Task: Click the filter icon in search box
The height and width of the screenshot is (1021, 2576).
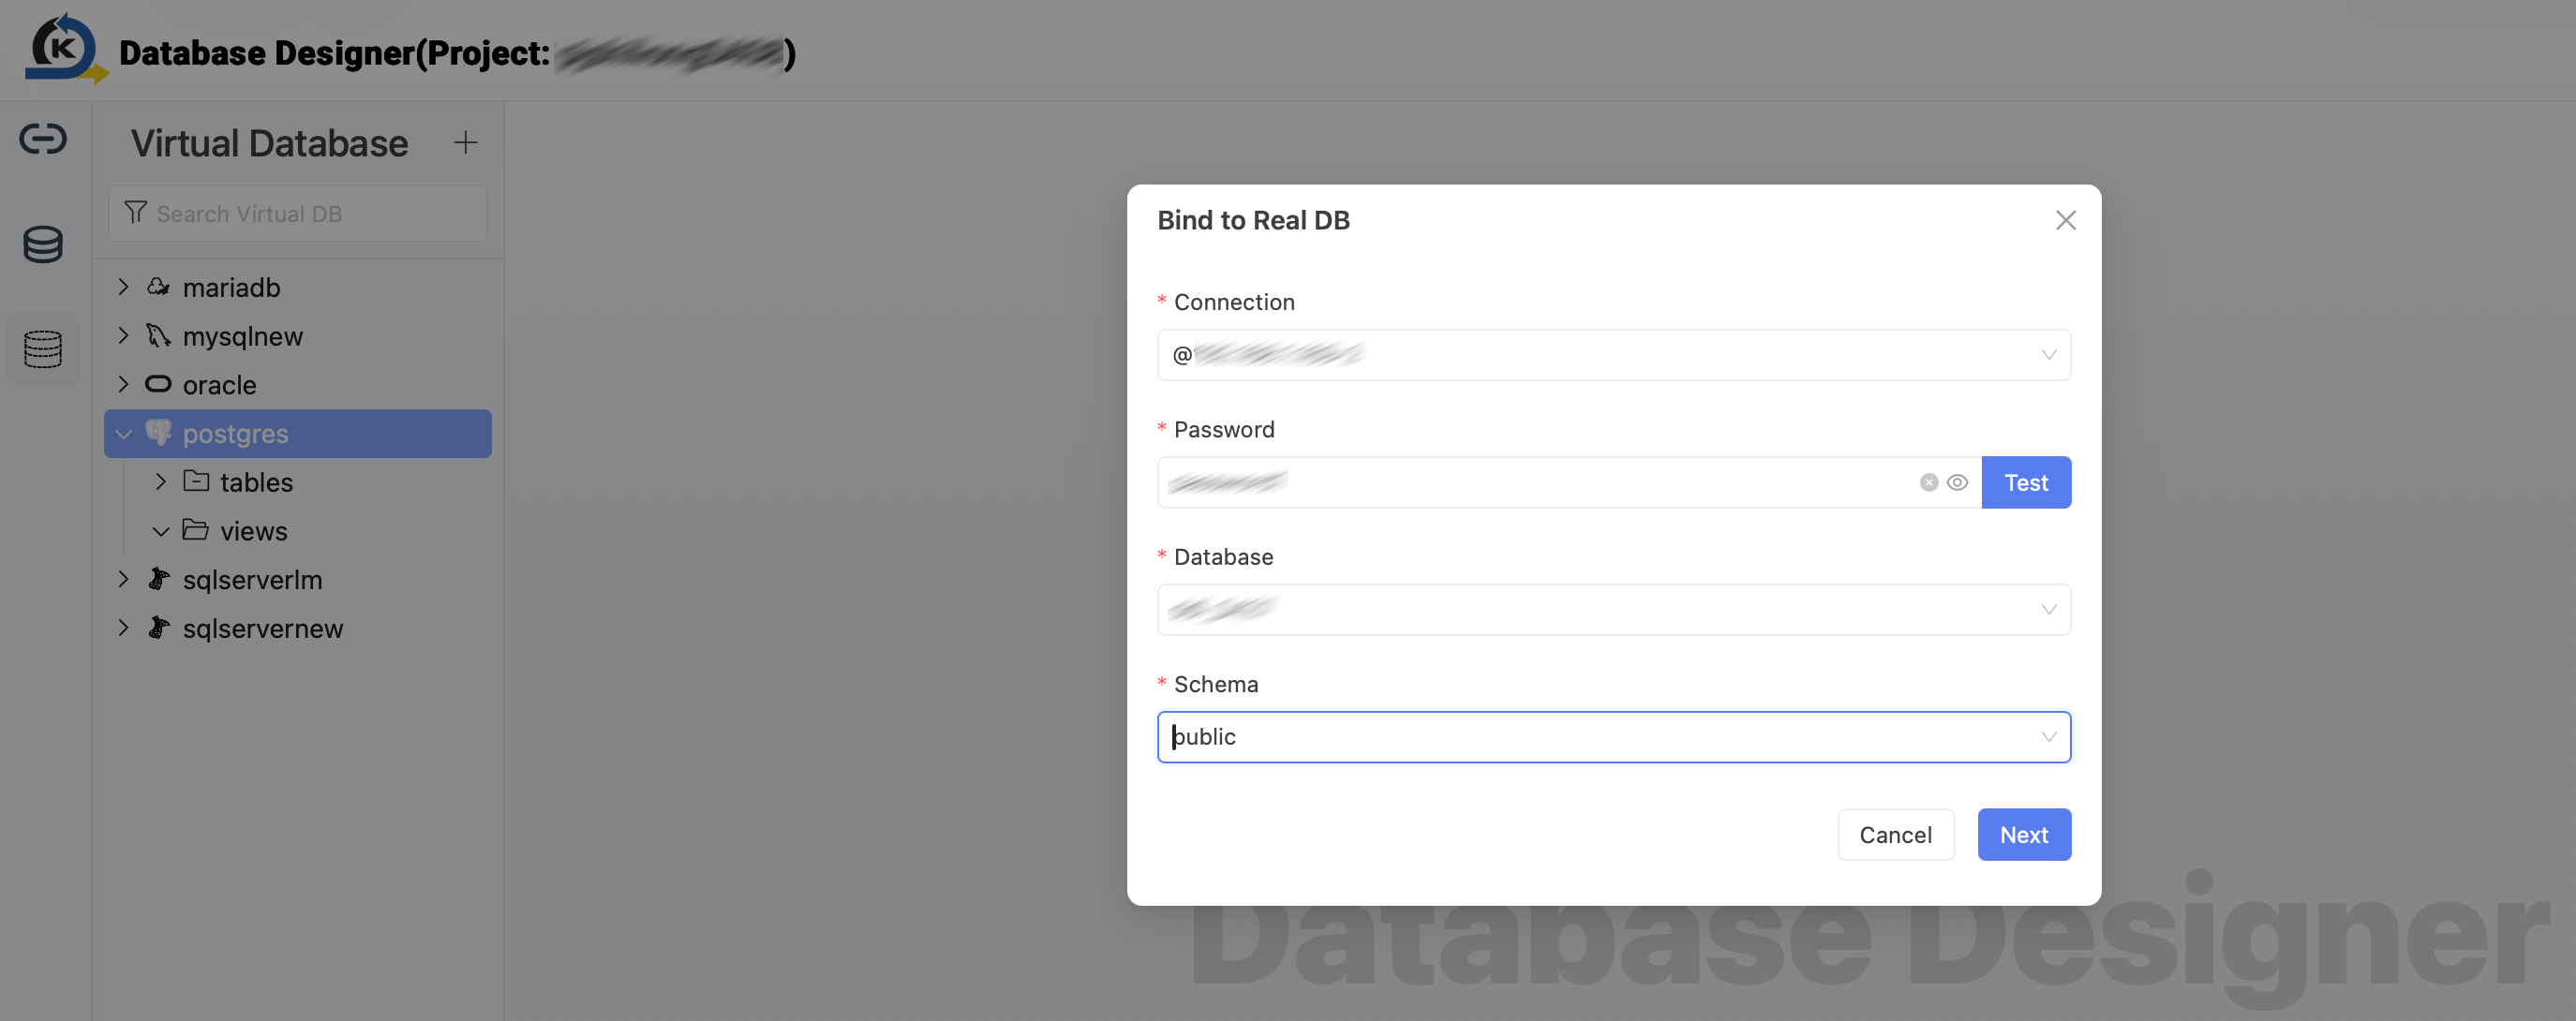Action: tap(136, 213)
